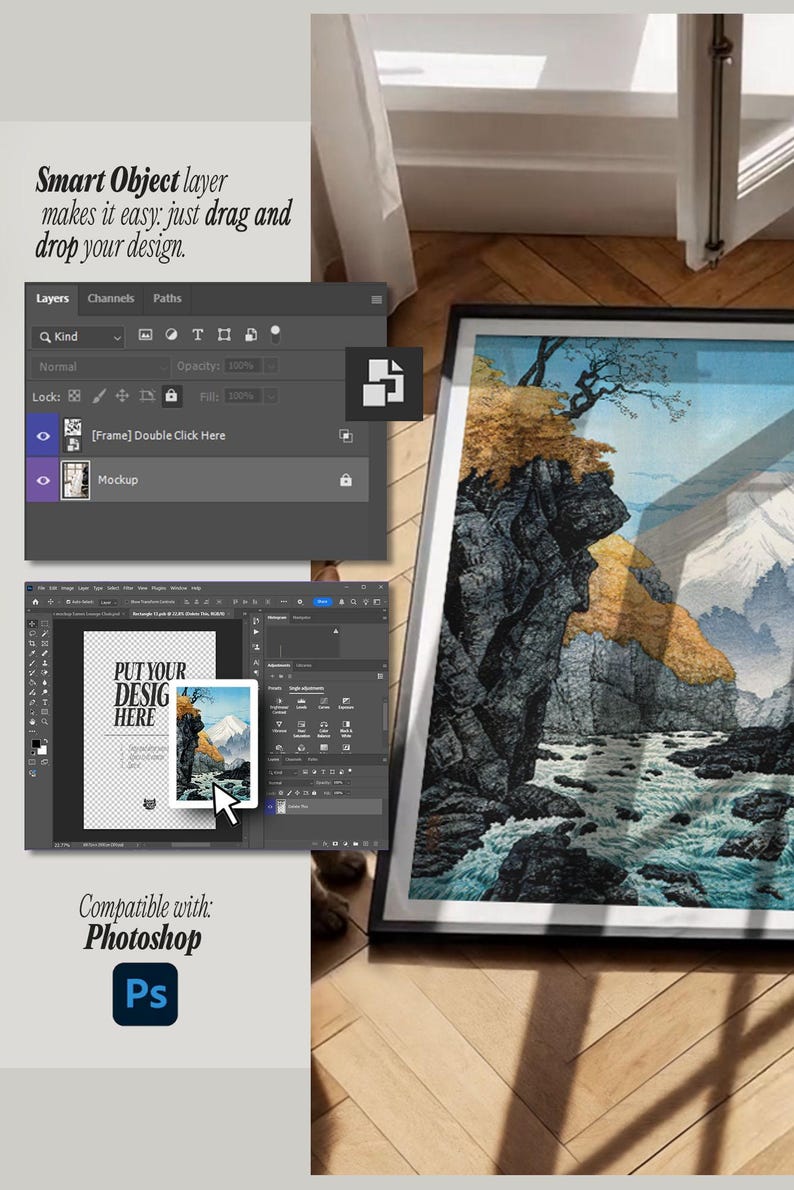Switch to the large Layers tab

click(52, 298)
